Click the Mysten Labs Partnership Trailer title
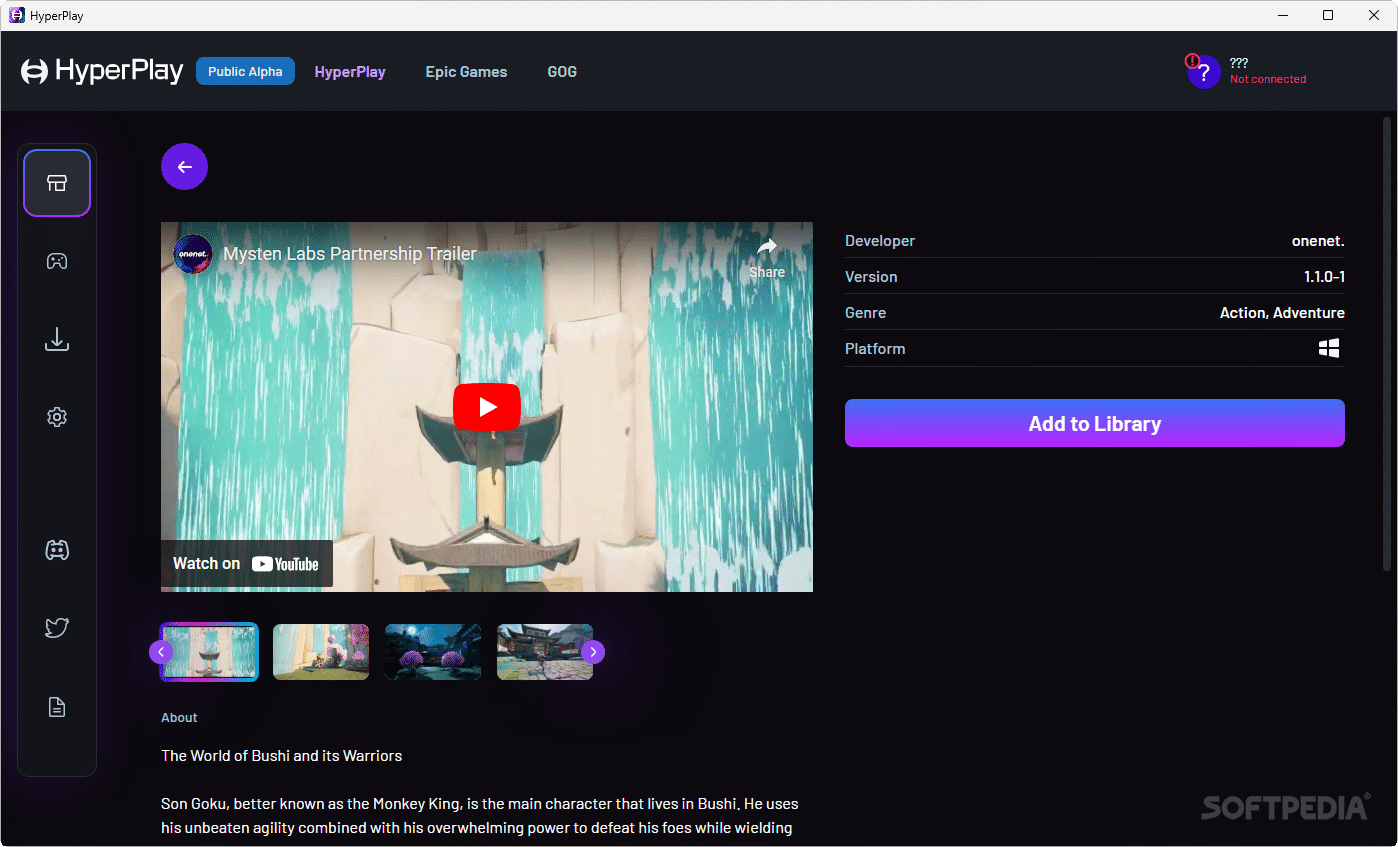 coord(350,254)
